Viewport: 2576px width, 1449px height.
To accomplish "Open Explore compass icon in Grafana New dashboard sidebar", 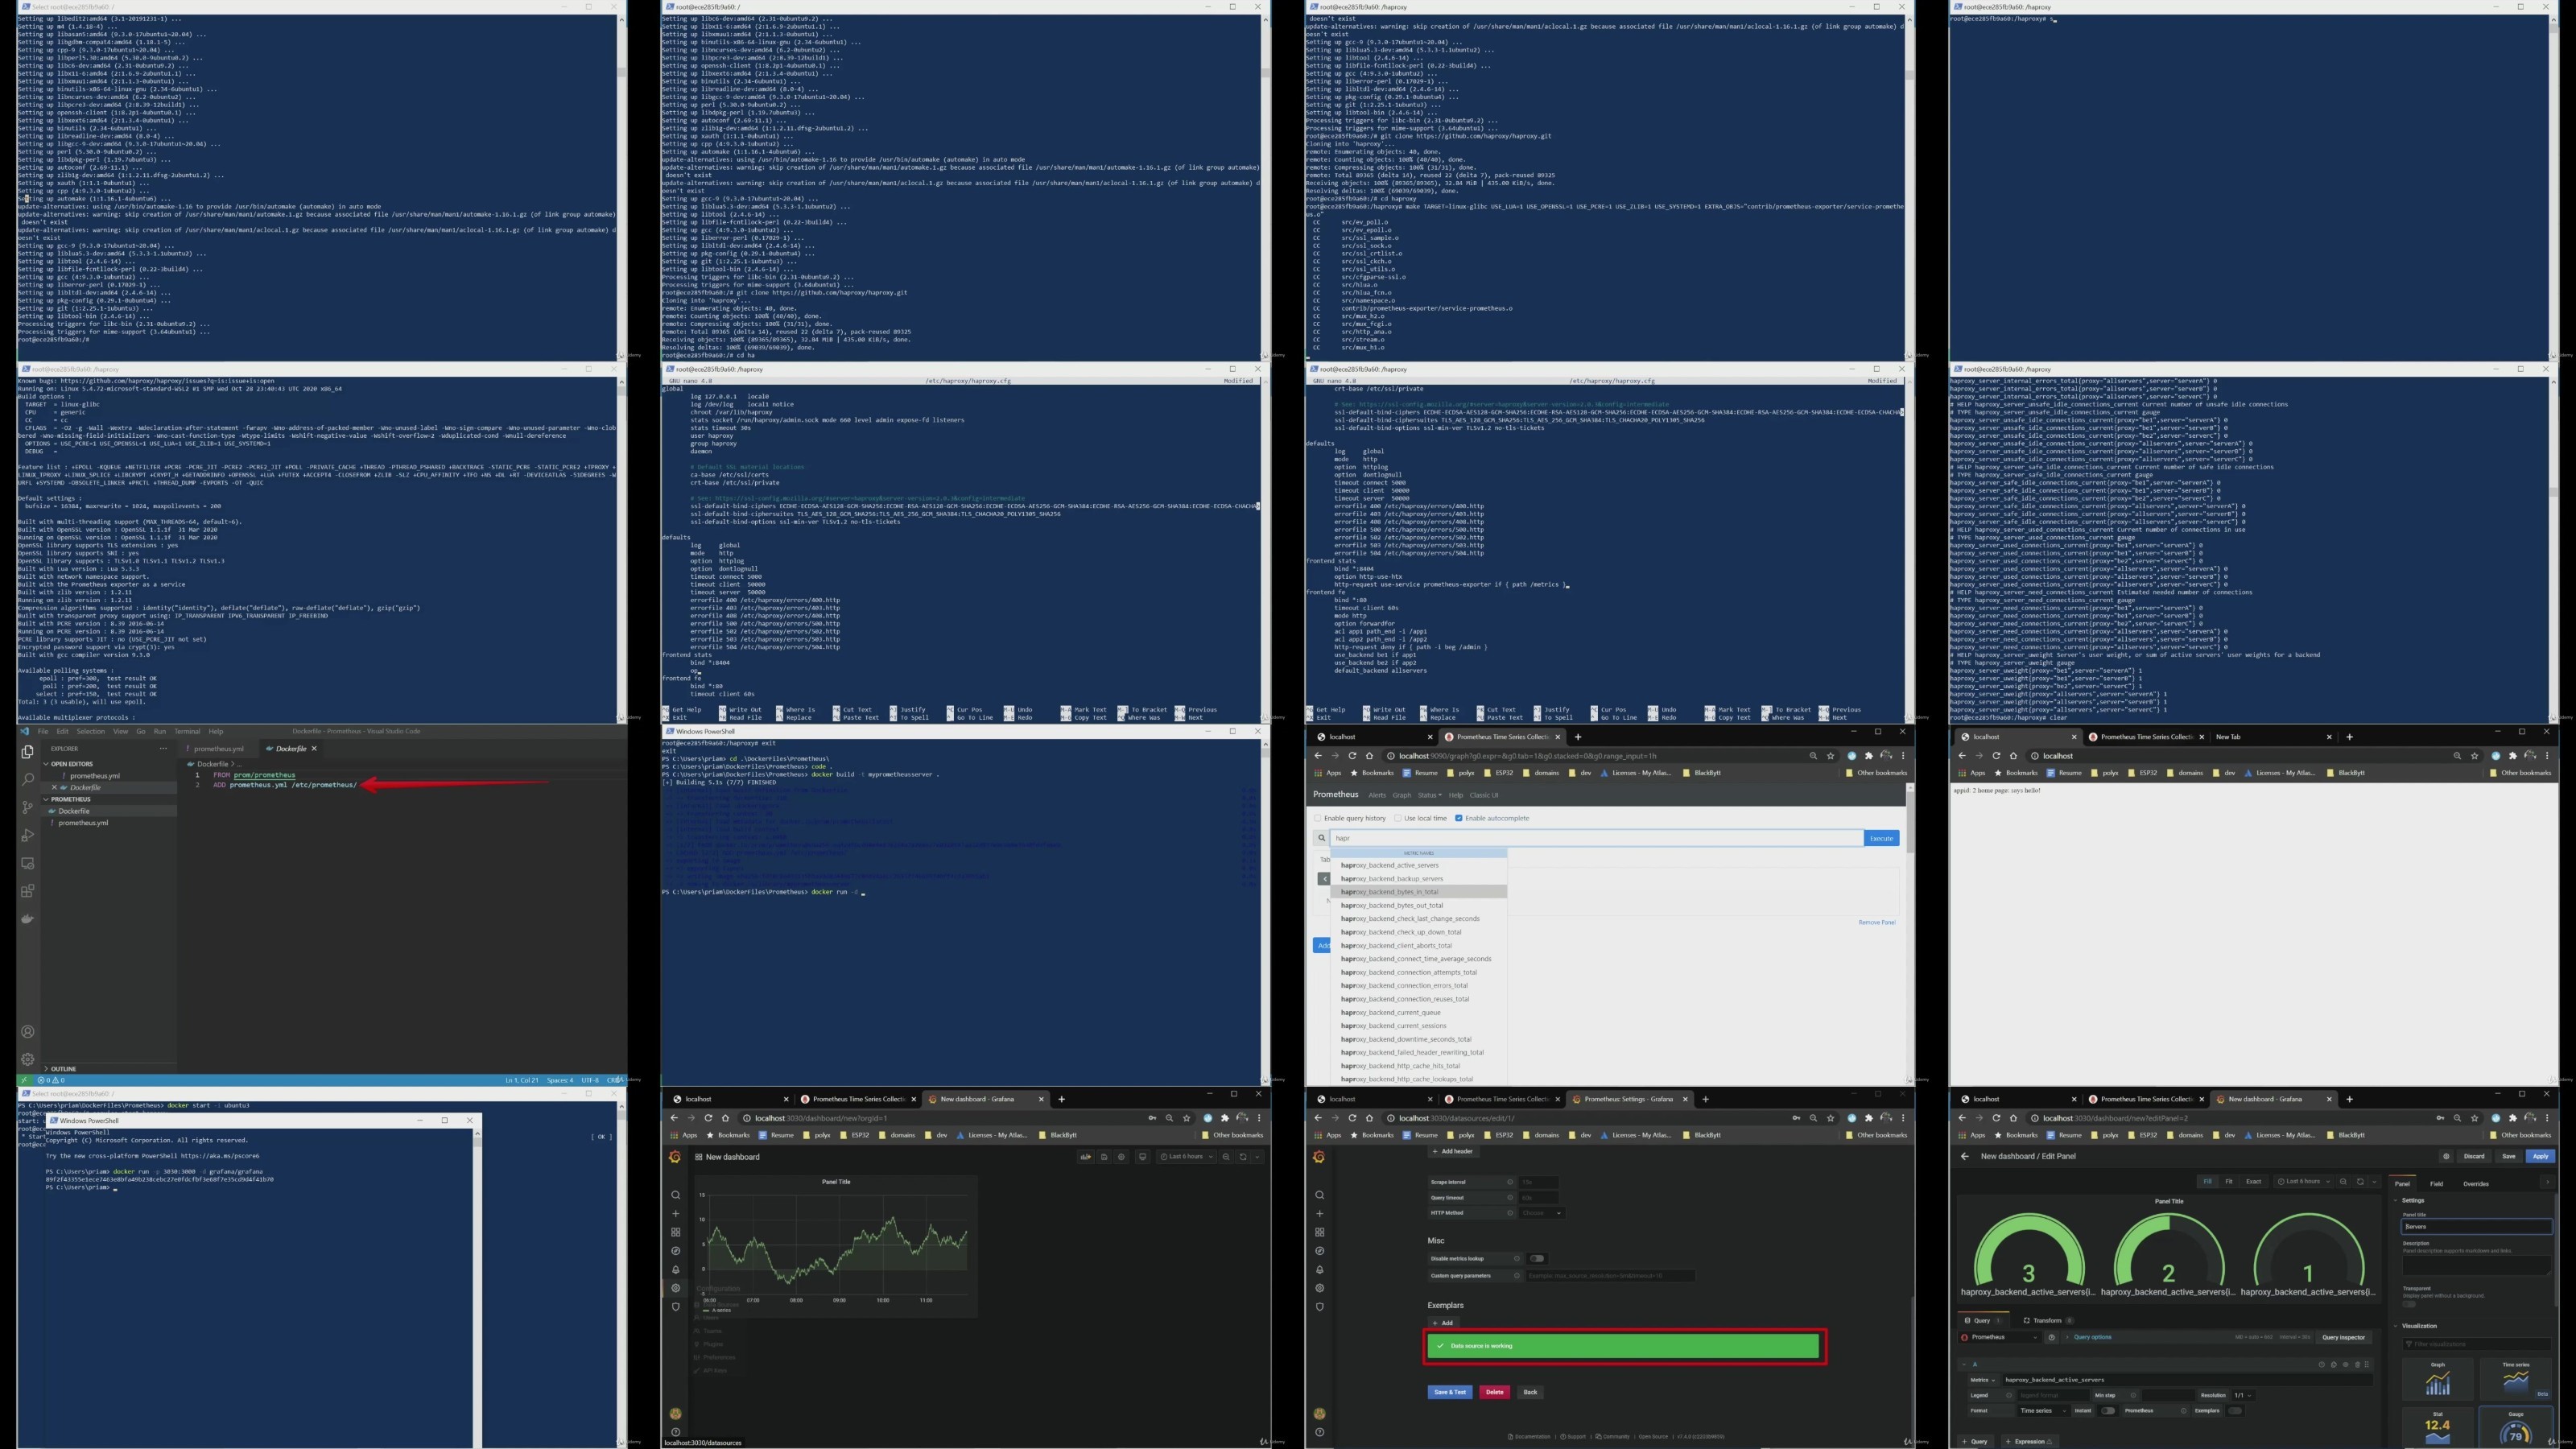I will pyautogui.click(x=676, y=1251).
